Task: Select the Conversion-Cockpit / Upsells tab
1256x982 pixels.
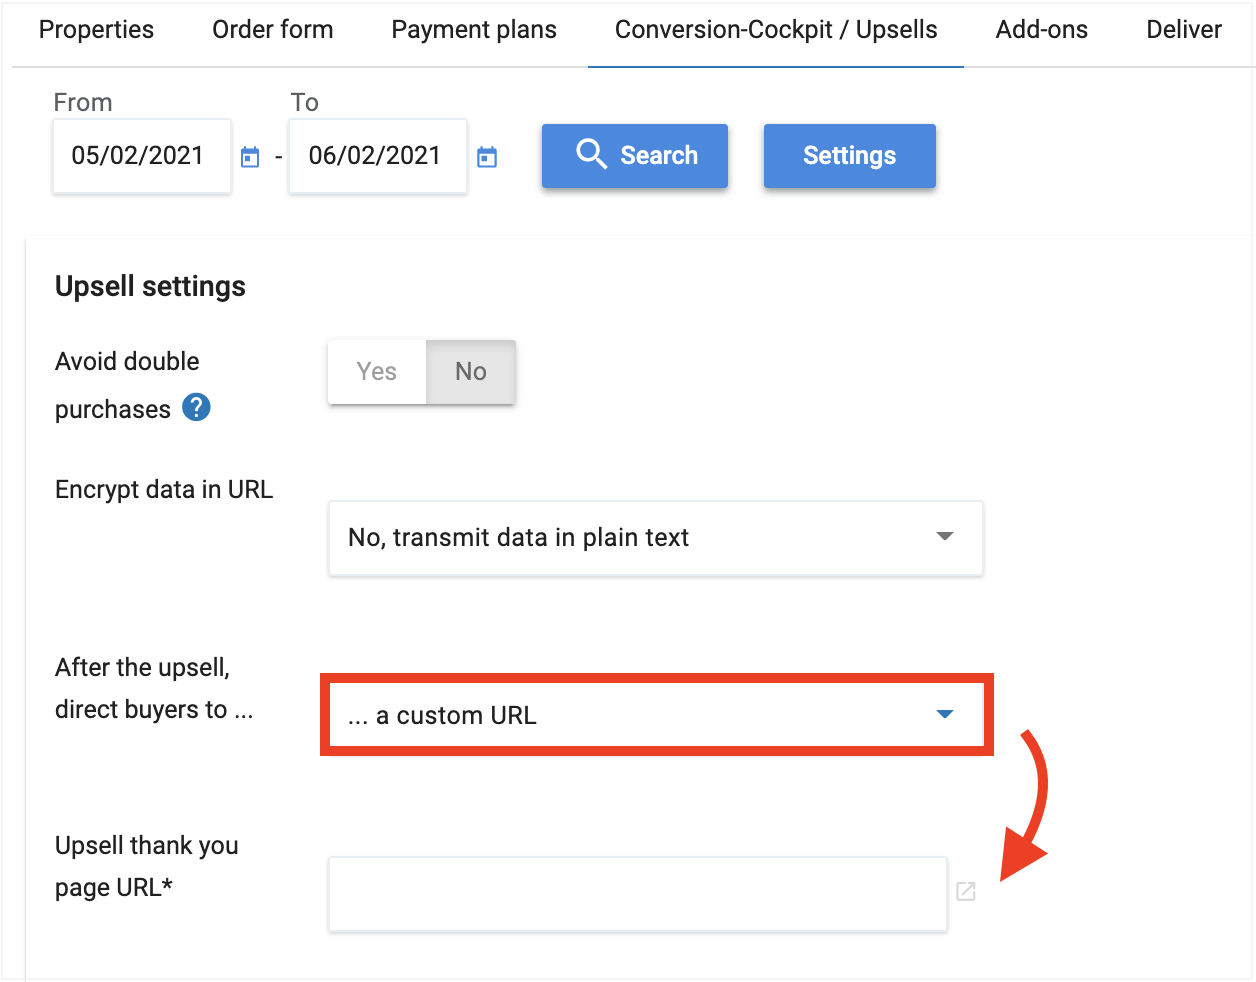Action: (x=776, y=30)
